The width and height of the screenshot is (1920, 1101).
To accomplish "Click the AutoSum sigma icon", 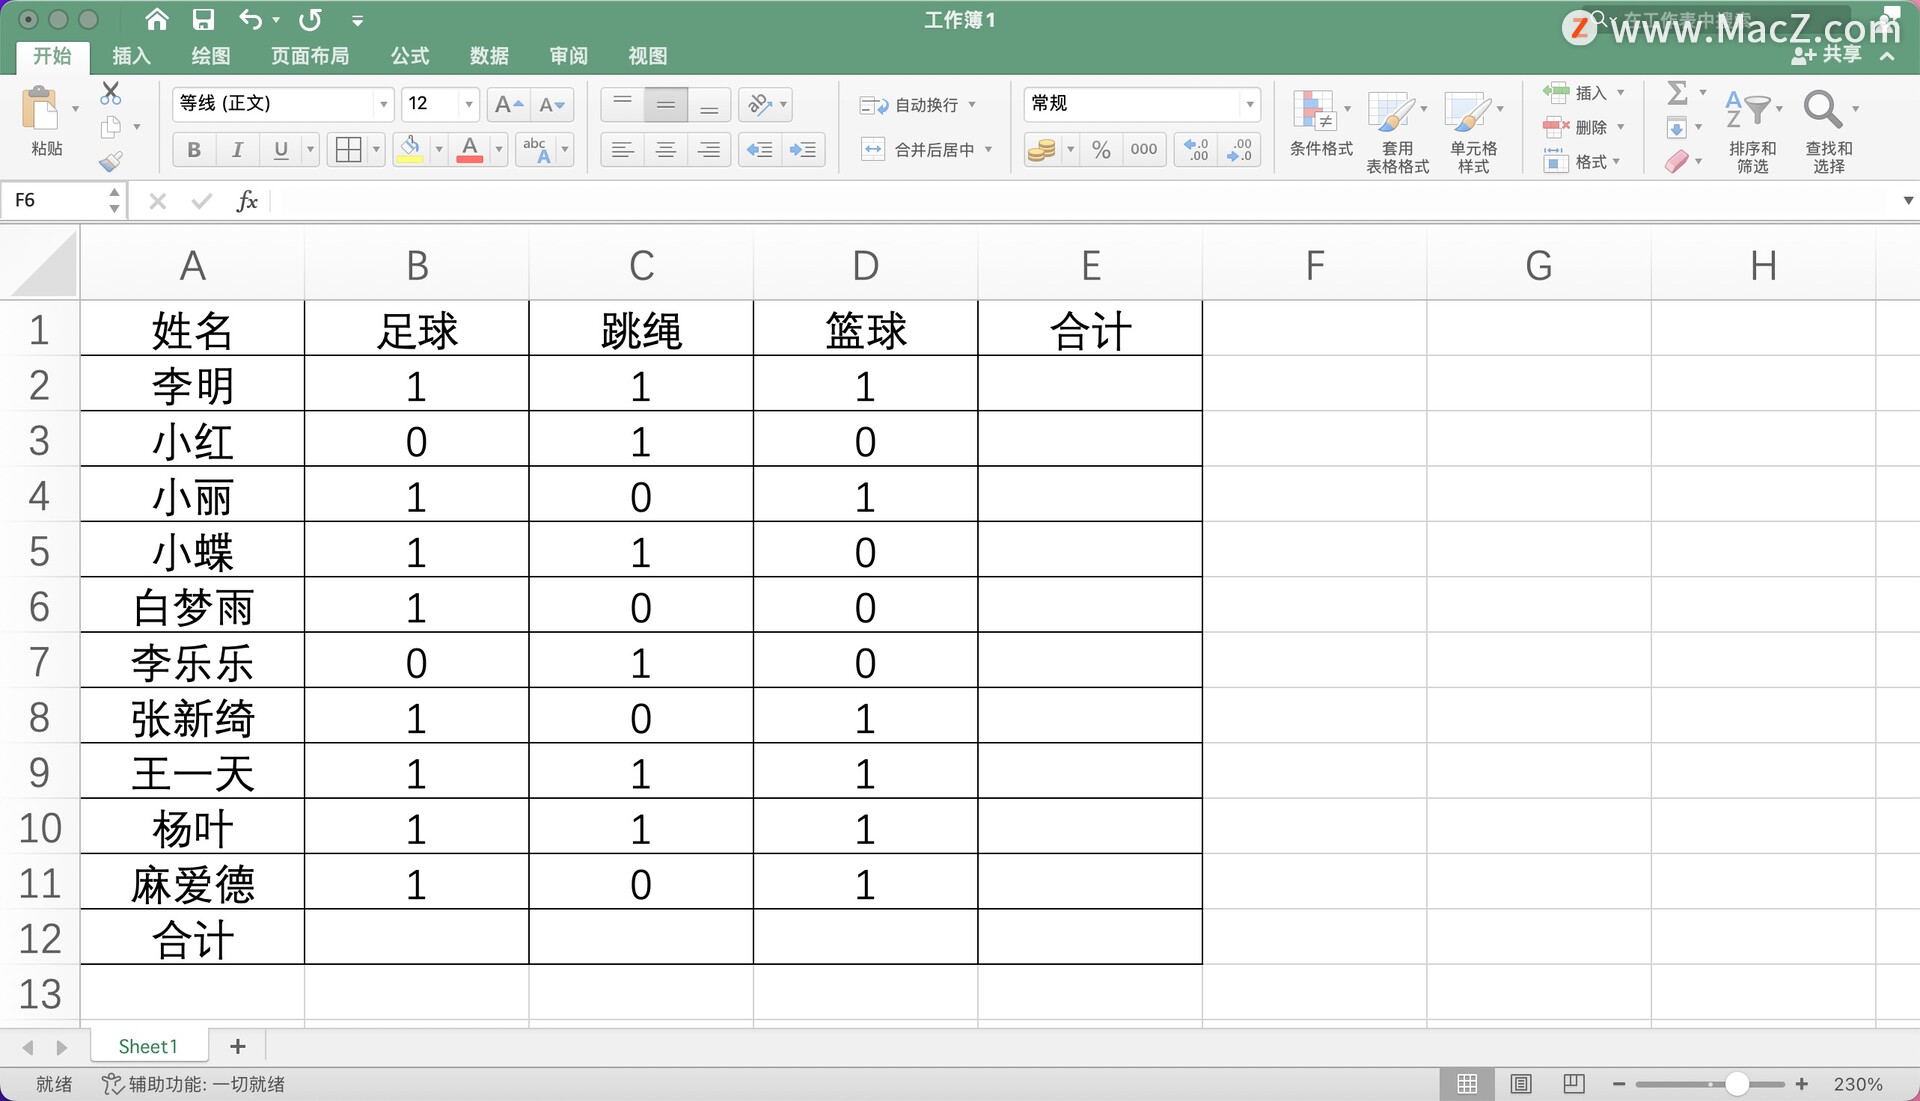I will click(x=1677, y=93).
